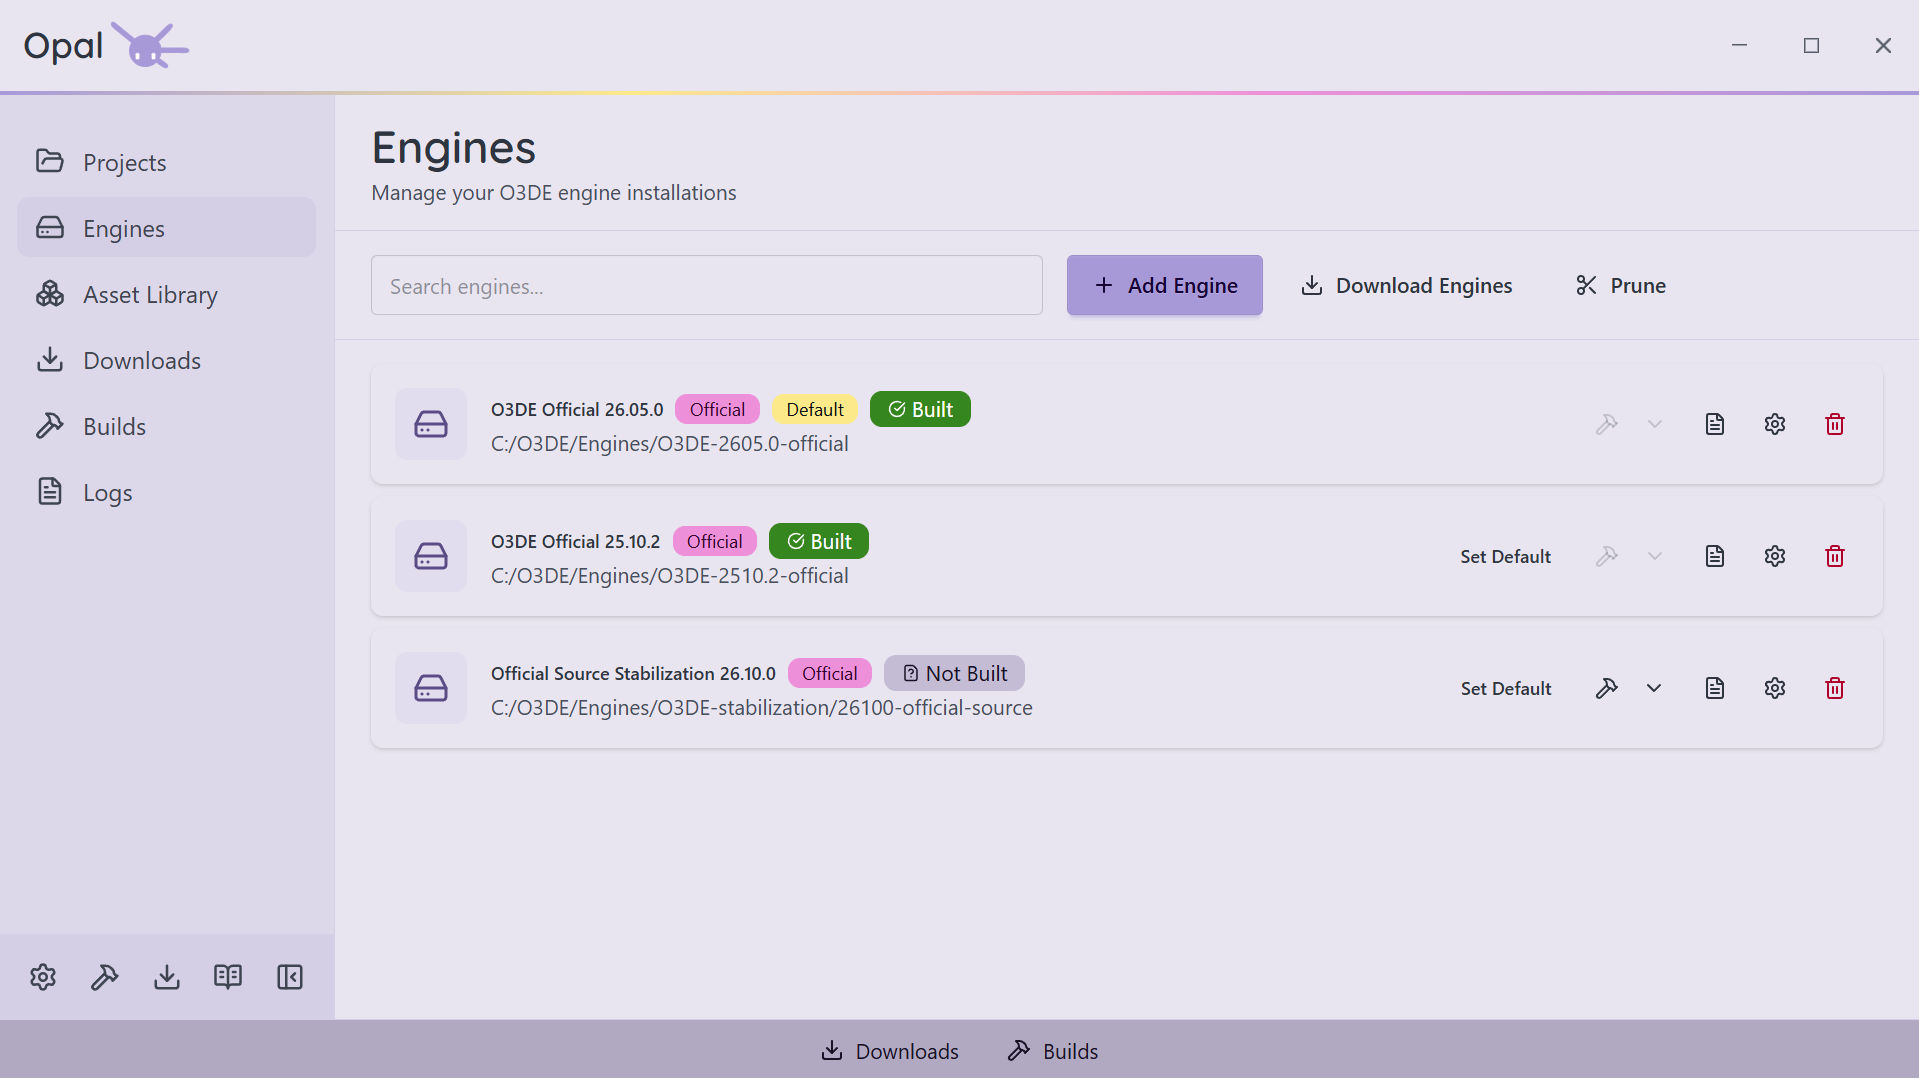Open Downloads in bottom status bar

click(890, 1051)
